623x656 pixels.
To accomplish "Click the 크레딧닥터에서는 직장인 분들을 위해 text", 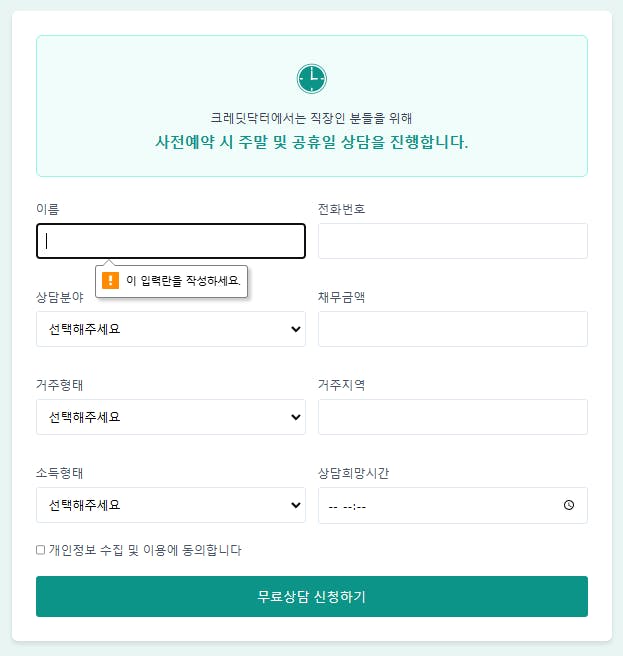I will point(311,118).
